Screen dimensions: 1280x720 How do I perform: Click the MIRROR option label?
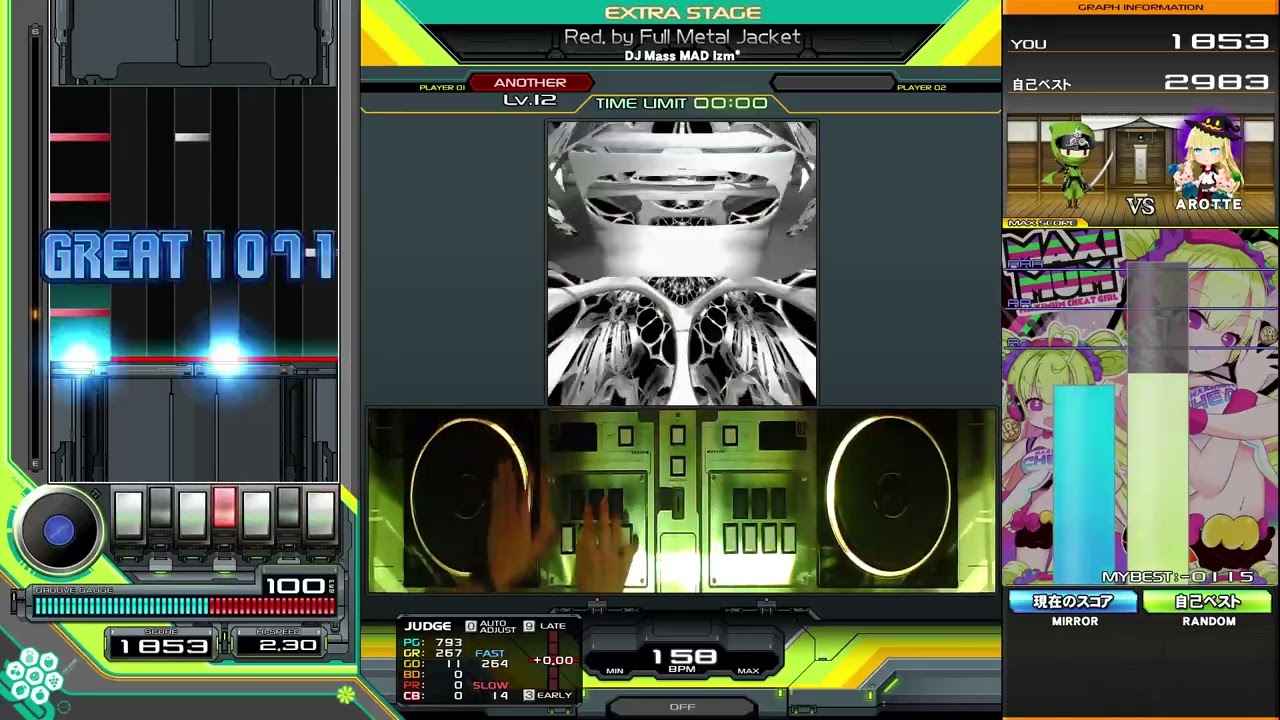(x=1075, y=621)
